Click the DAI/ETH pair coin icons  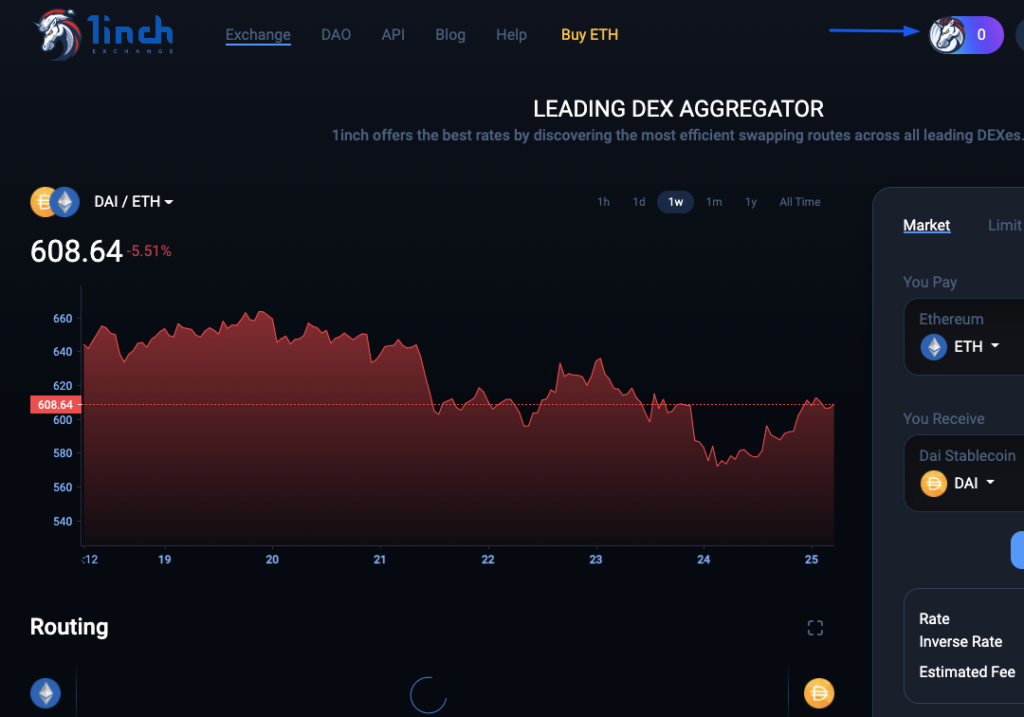pyautogui.click(x=55, y=202)
